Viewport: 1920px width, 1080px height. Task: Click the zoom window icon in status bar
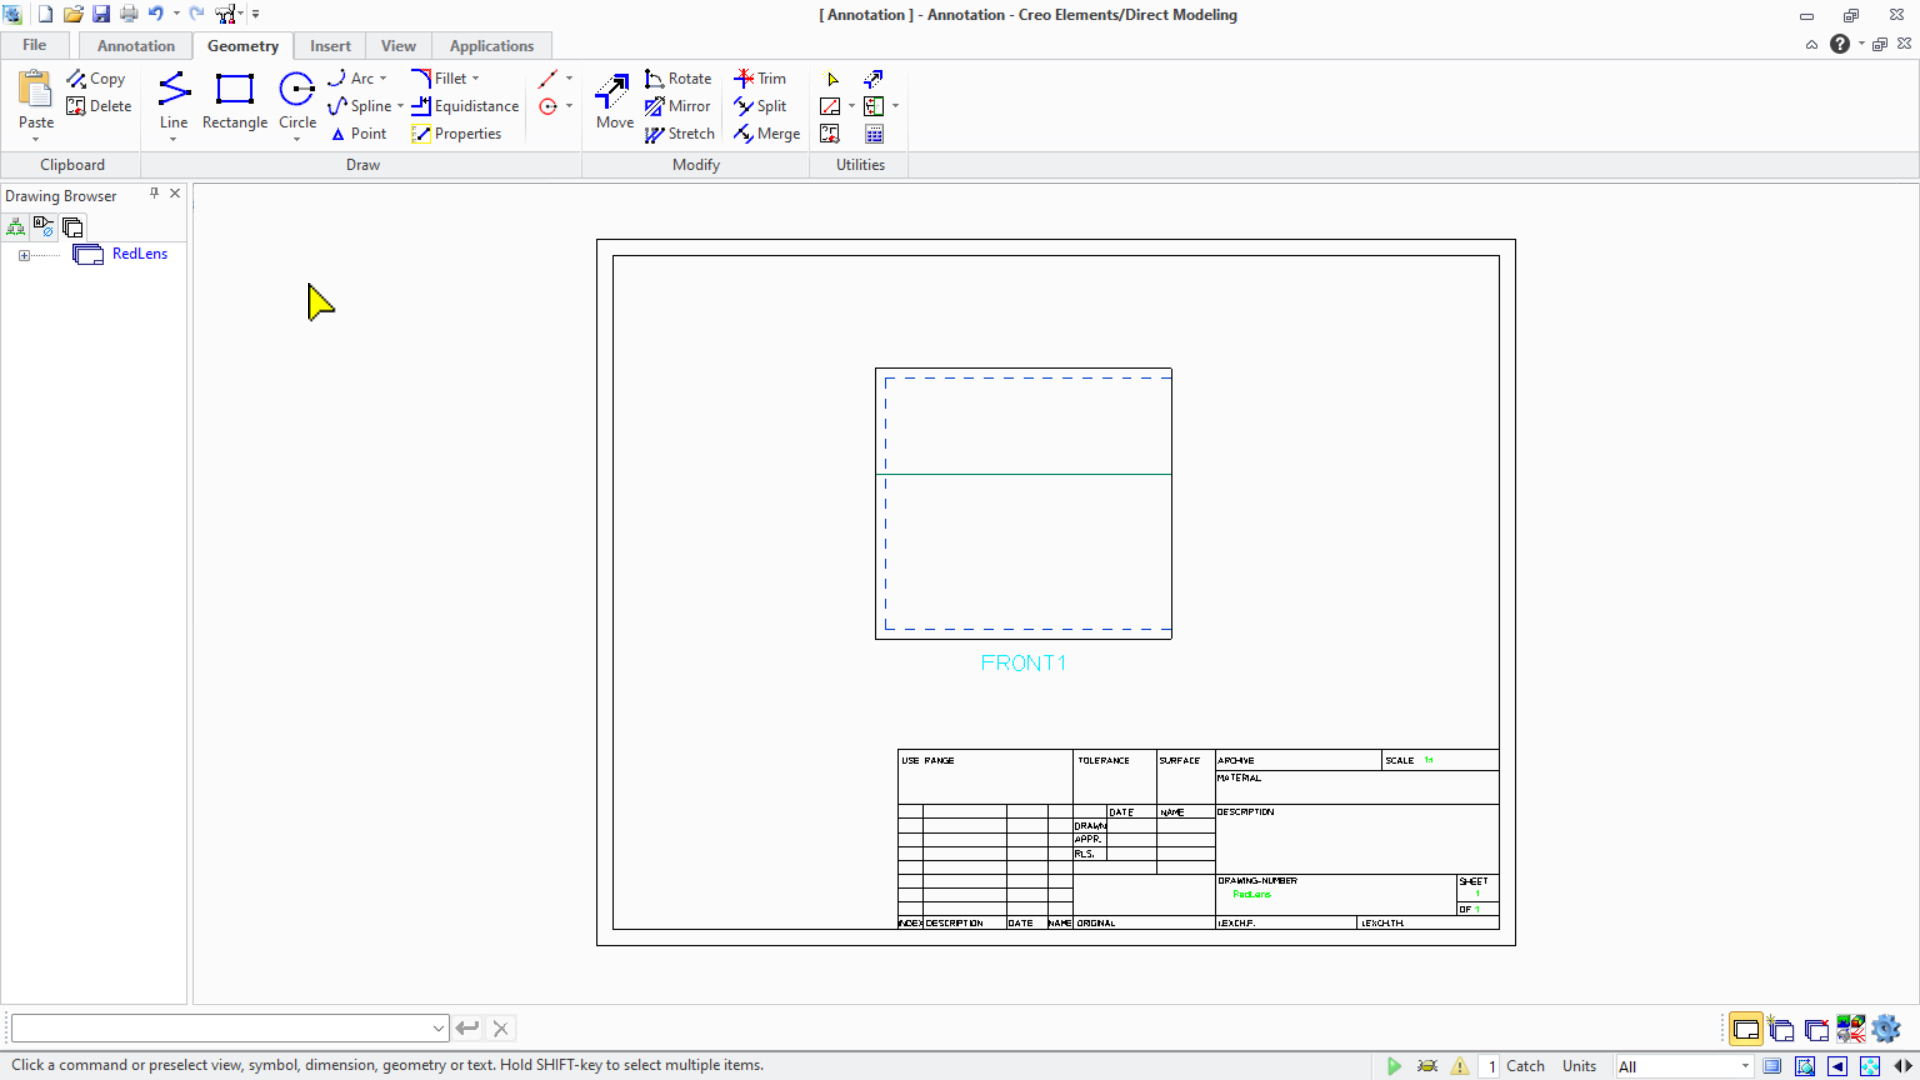click(x=1805, y=1066)
